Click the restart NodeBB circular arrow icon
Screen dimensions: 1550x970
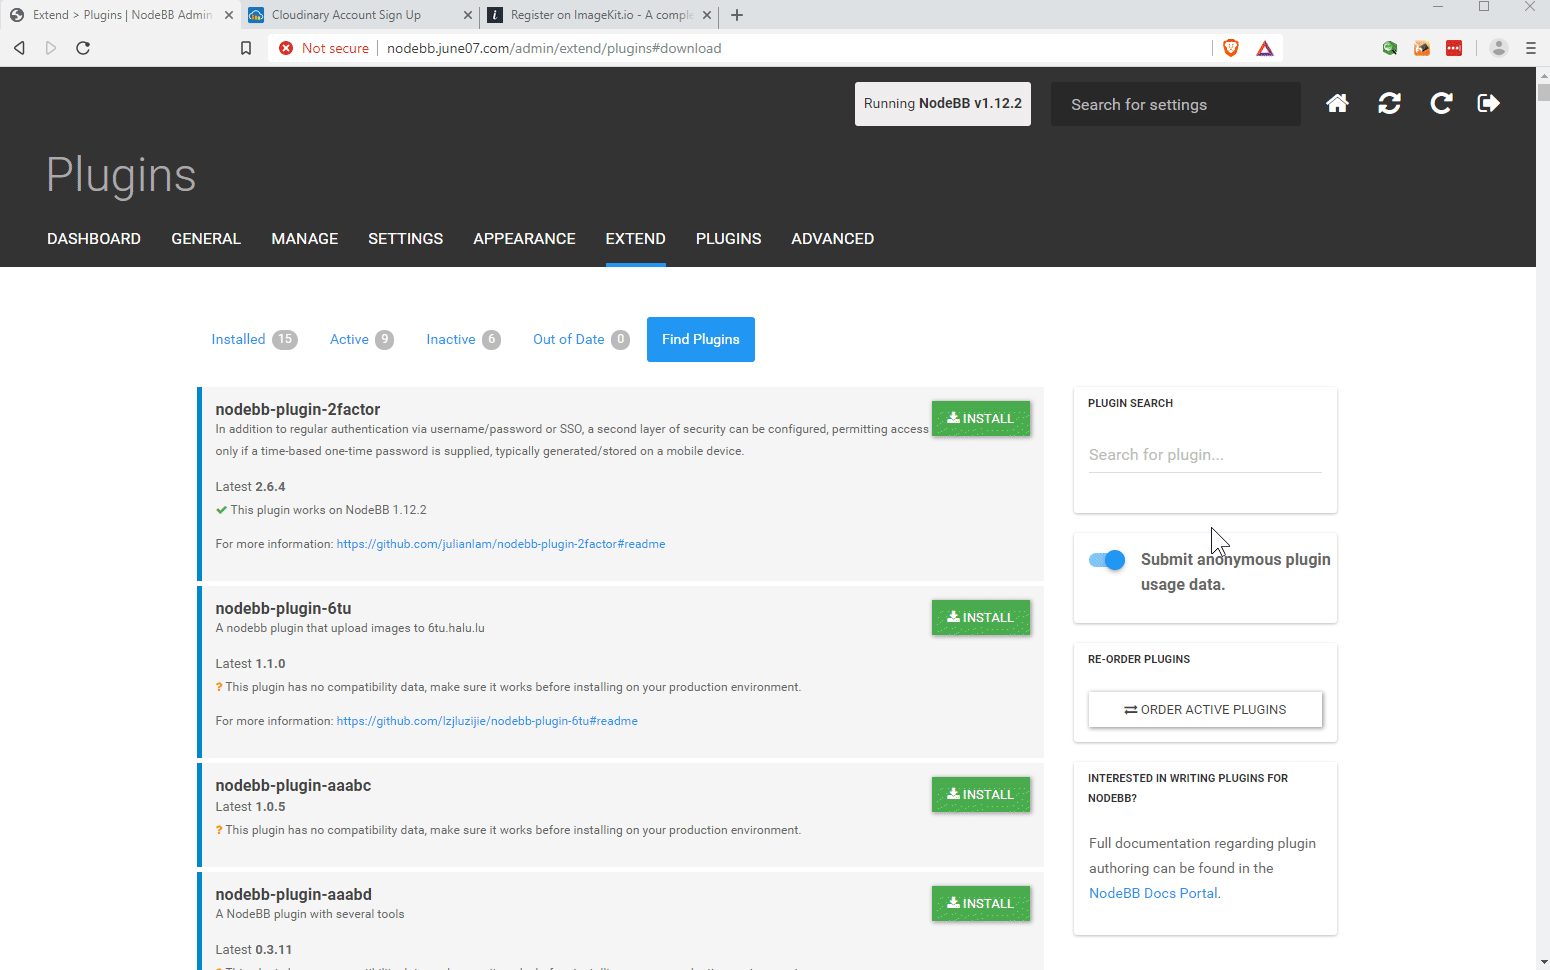1441,103
